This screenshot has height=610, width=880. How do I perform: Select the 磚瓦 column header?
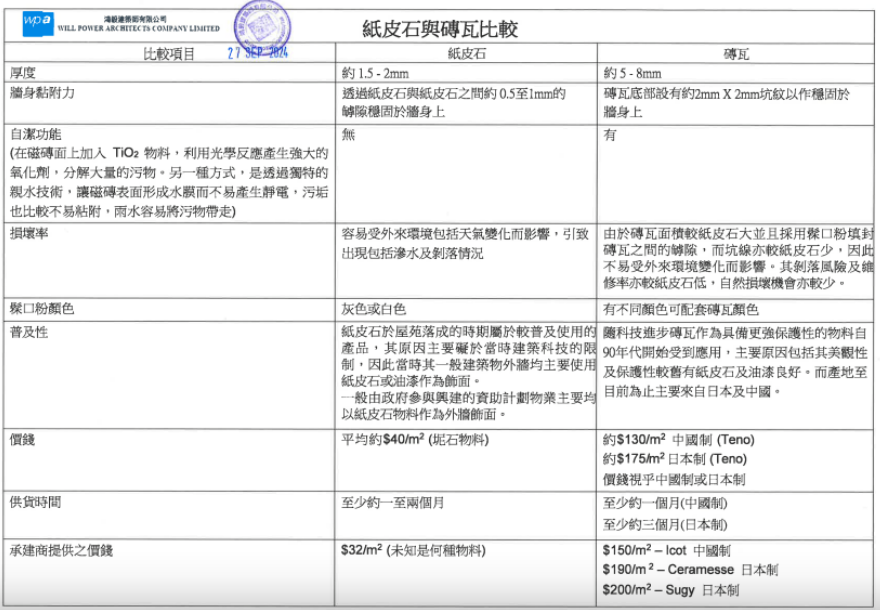tap(737, 54)
